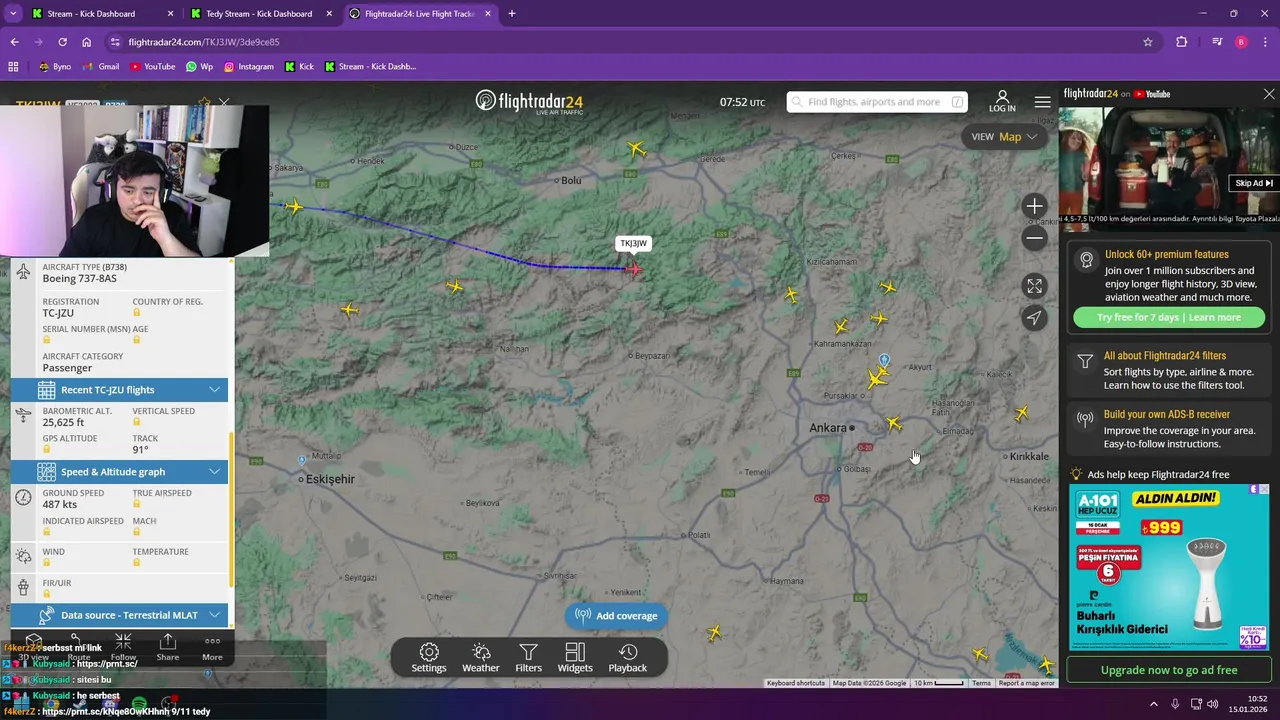Open the LOG IN user icon
This screenshot has height=720, width=1280.
click(x=1002, y=101)
